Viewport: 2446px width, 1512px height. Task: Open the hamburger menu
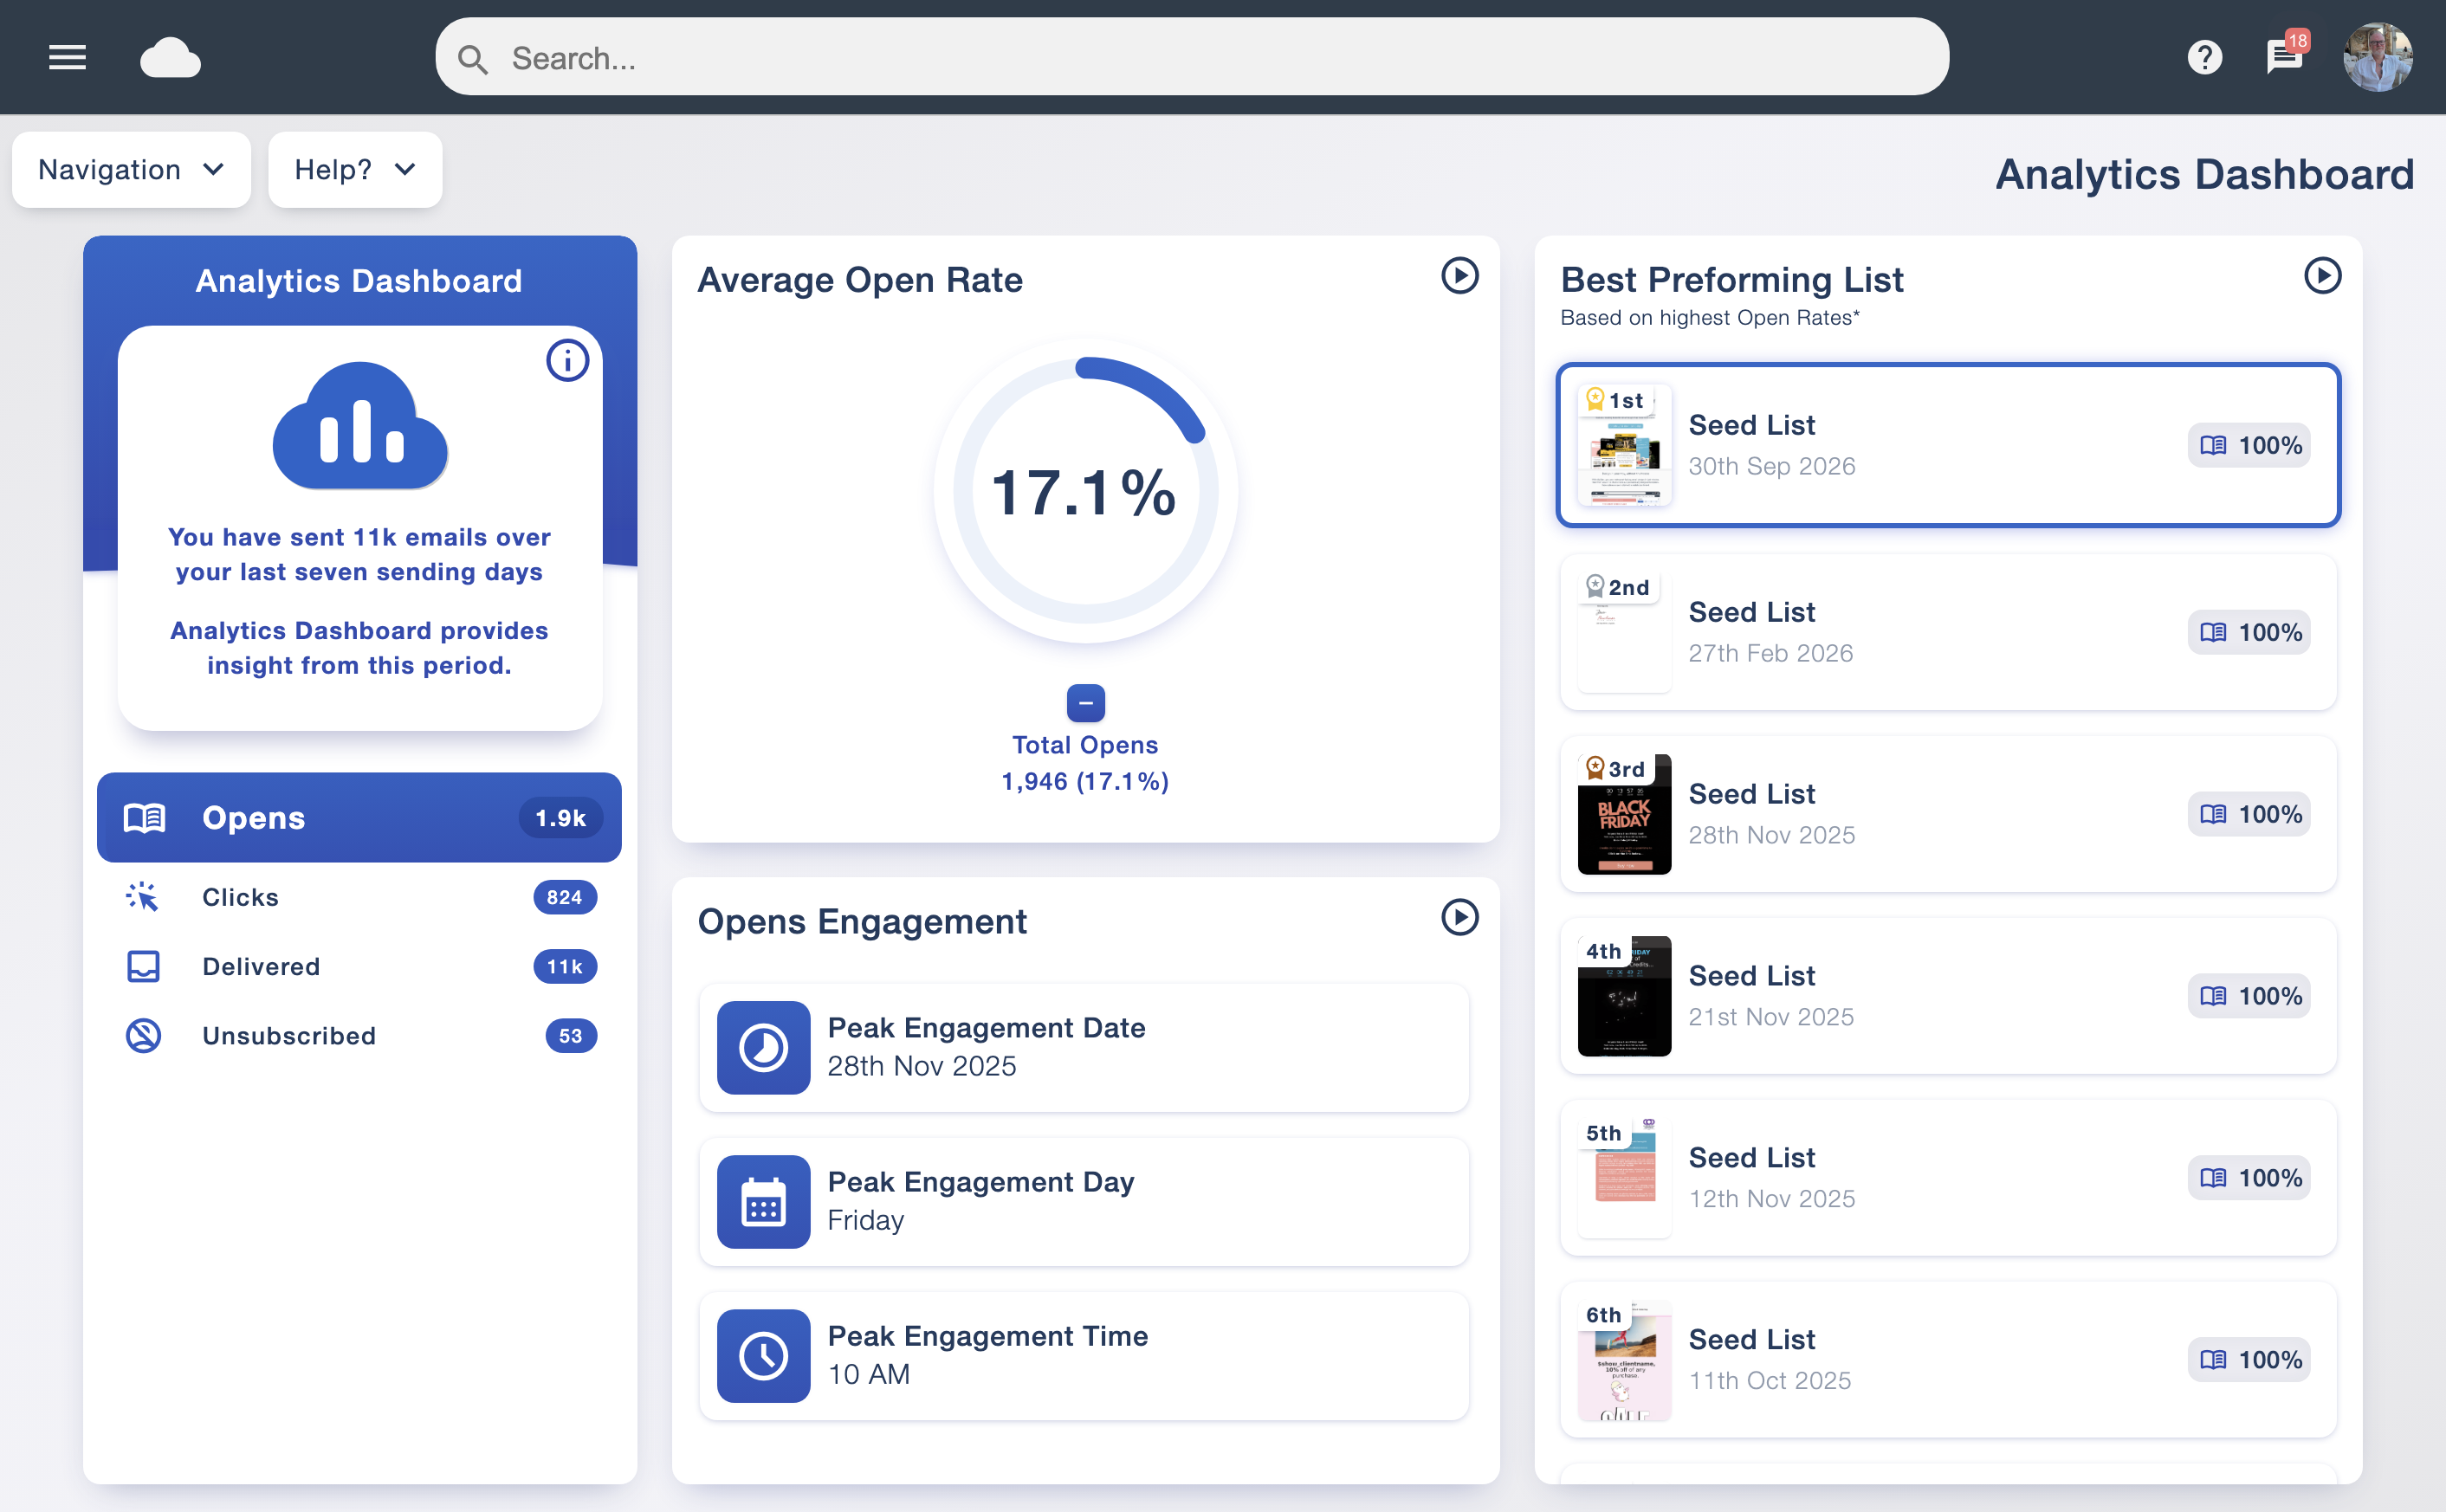(x=67, y=57)
